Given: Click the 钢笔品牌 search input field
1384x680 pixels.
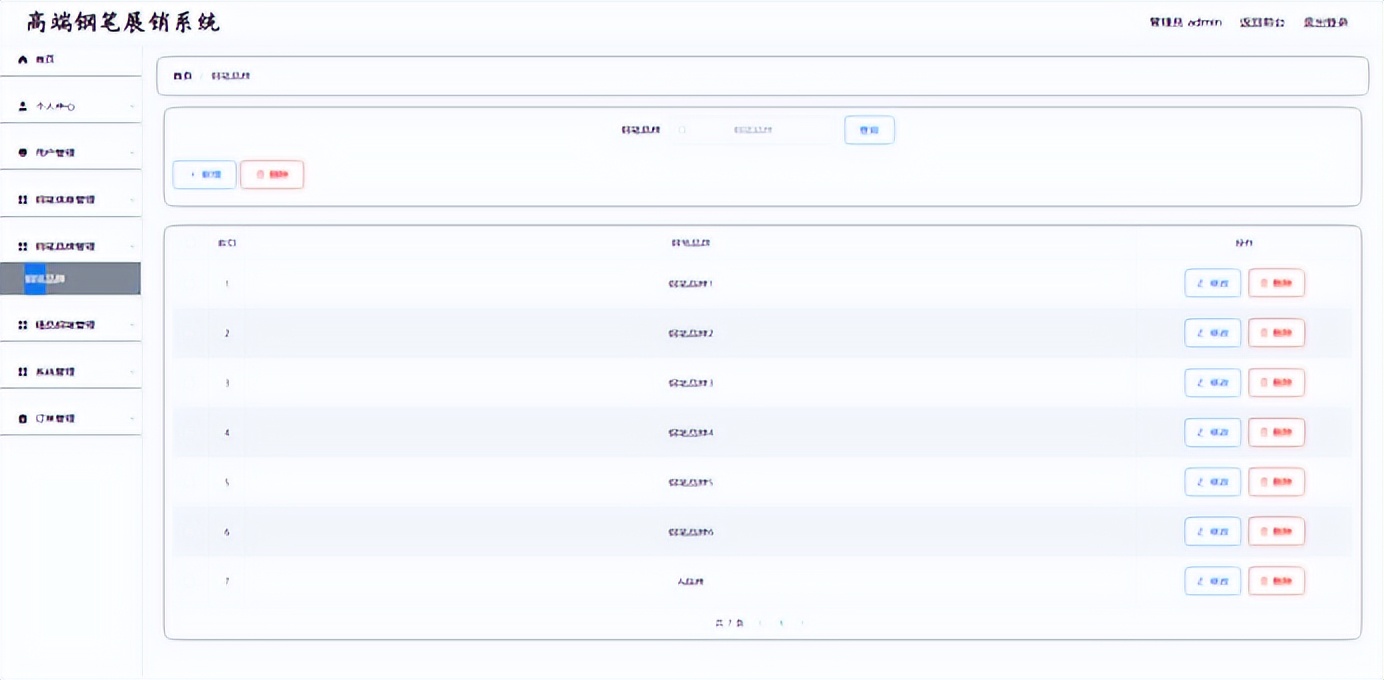Looking at the screenshot, I should [755, 130].
